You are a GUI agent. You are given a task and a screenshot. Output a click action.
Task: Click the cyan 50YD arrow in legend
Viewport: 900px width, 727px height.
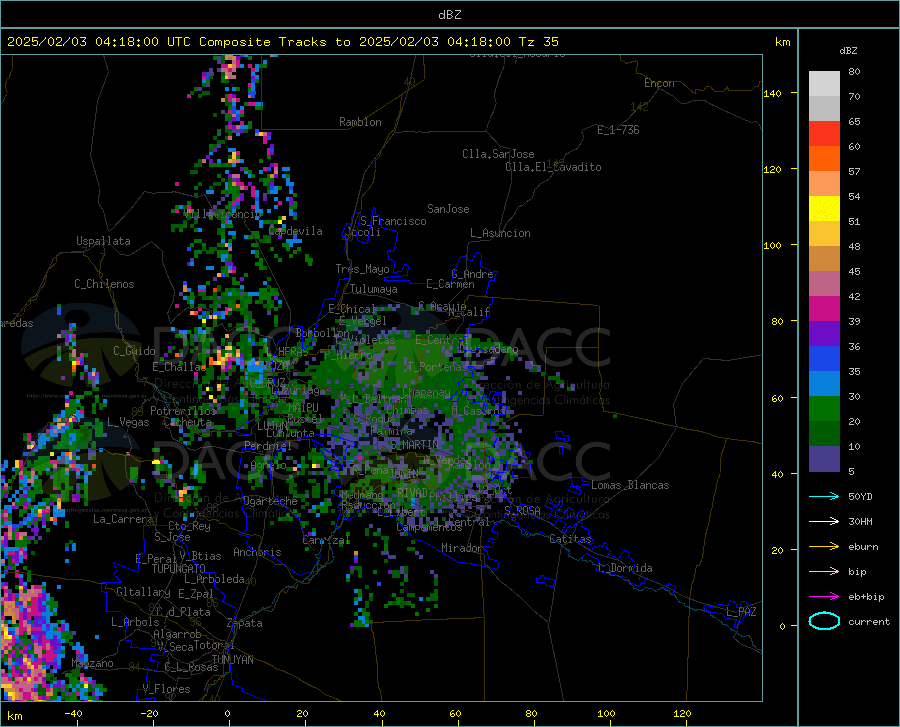[824, 496]
